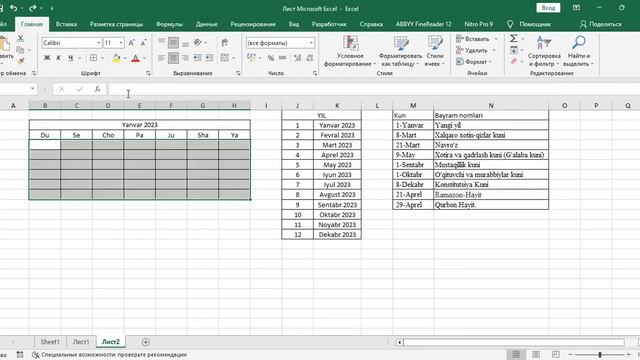Decrease font size with smaller A icon
This screenshot has width=640, height=360.
click(x=143, y=43)
